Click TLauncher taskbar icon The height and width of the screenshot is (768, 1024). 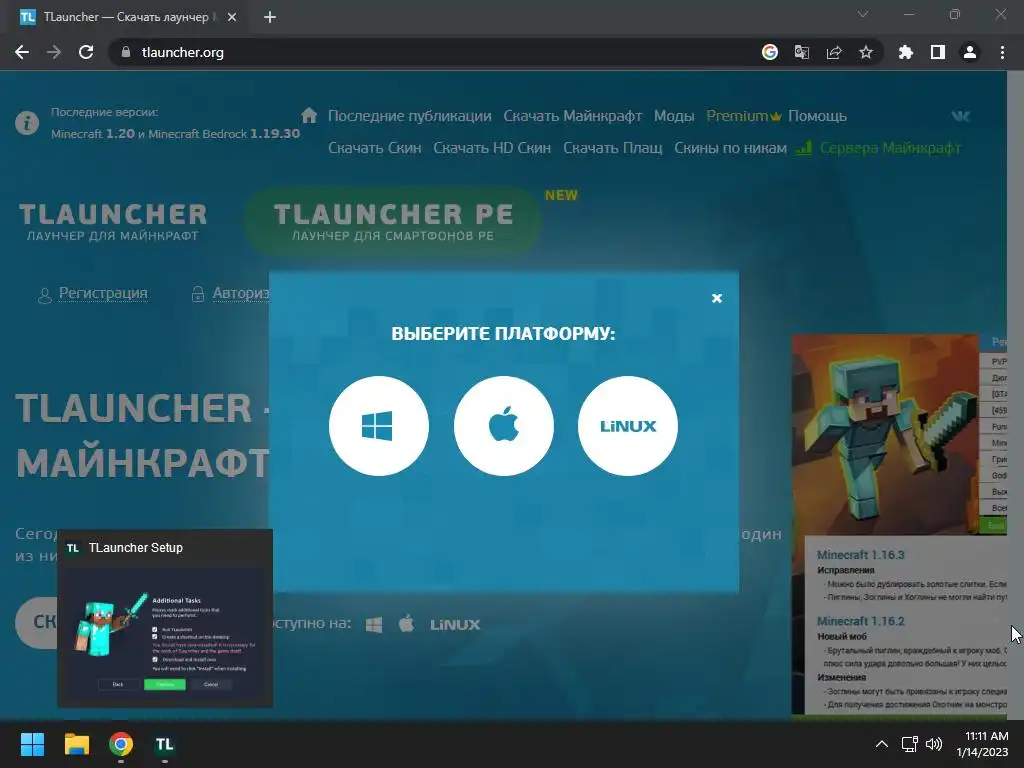165,744
